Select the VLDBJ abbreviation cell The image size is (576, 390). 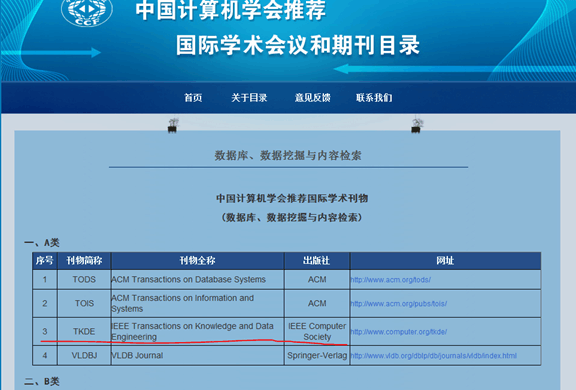pyautogui.click(x=84, y=355)
